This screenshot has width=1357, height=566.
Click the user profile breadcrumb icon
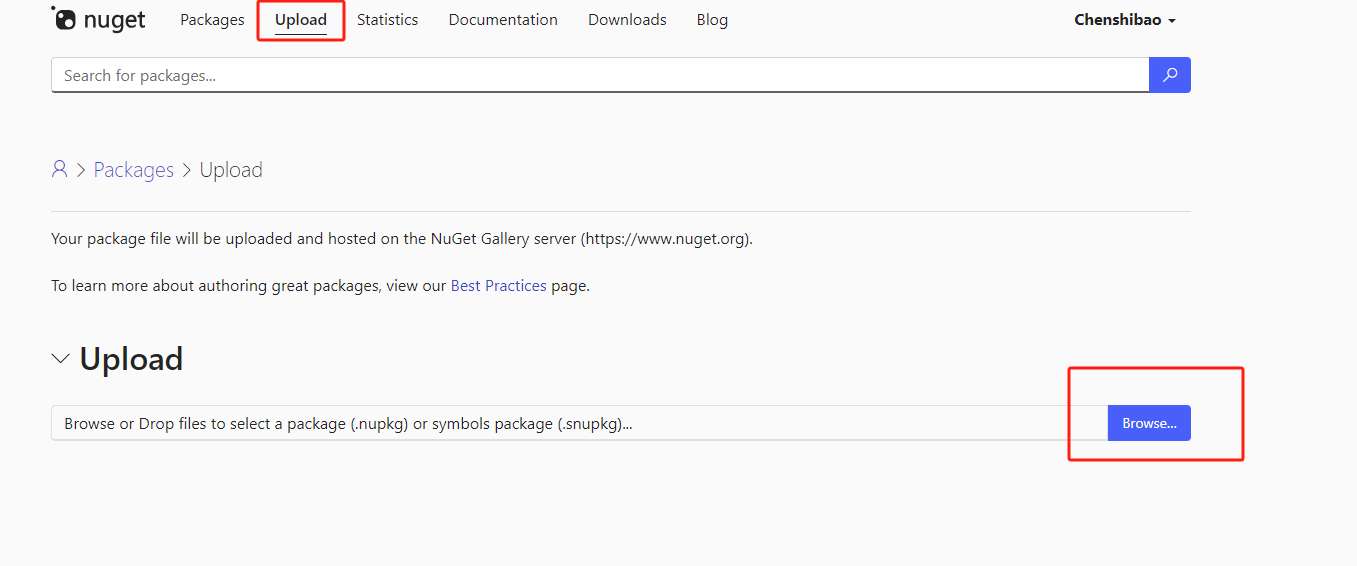(60, 169)
